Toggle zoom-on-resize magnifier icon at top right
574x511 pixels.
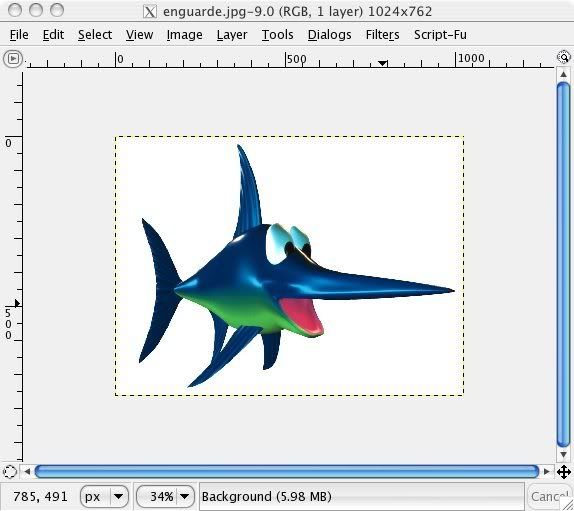tap(564, 57)
